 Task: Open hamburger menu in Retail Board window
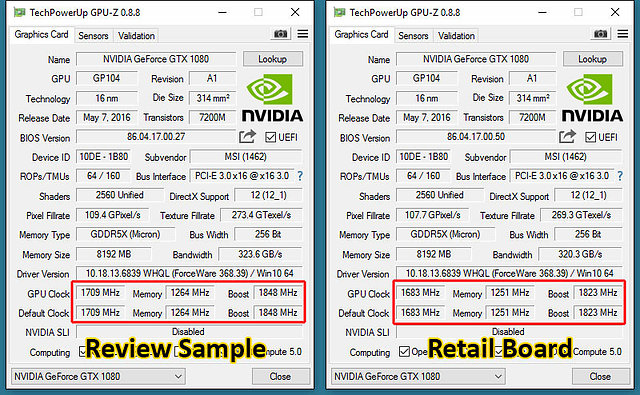click(x=623, y=34)
